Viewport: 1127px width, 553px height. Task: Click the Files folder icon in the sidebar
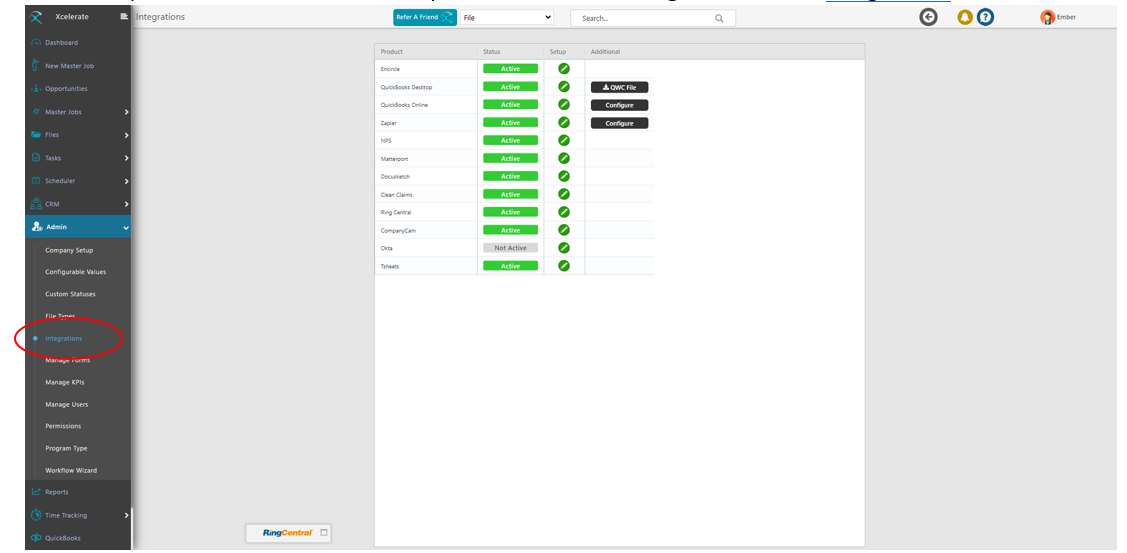pyautogui.click(x=36, y=134)
